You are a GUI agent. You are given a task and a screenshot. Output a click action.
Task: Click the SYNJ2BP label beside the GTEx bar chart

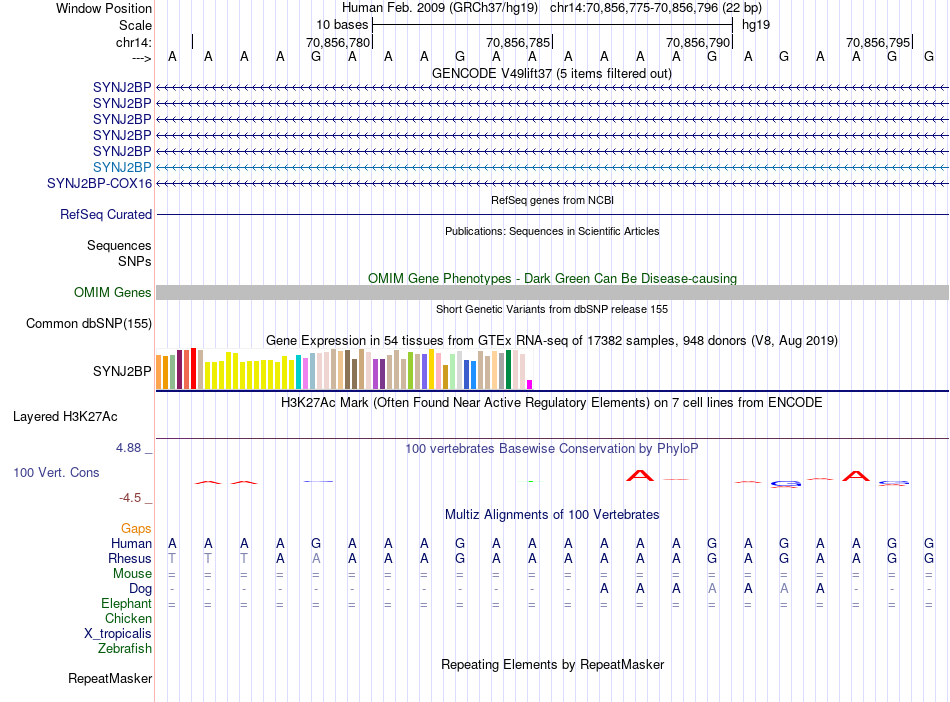[x=122, y=371]
